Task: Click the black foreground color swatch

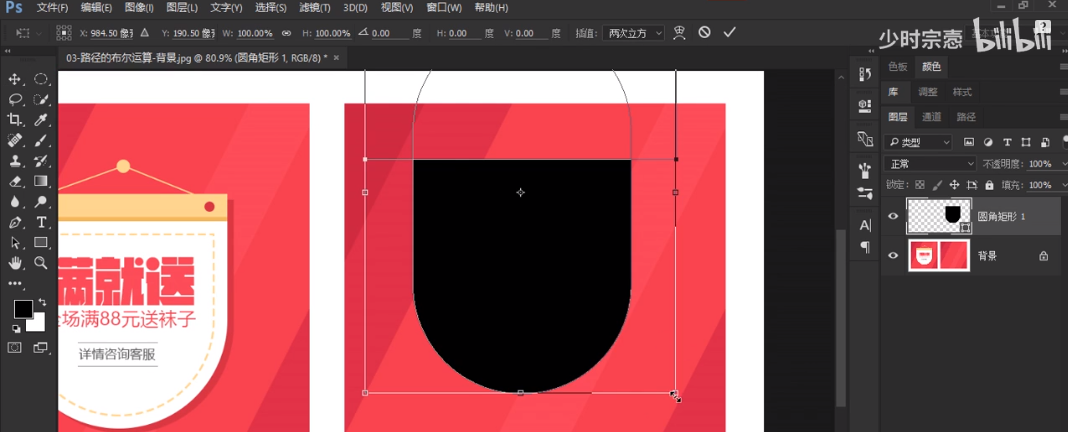Action: pyautogui.click(x=22, y=309)
